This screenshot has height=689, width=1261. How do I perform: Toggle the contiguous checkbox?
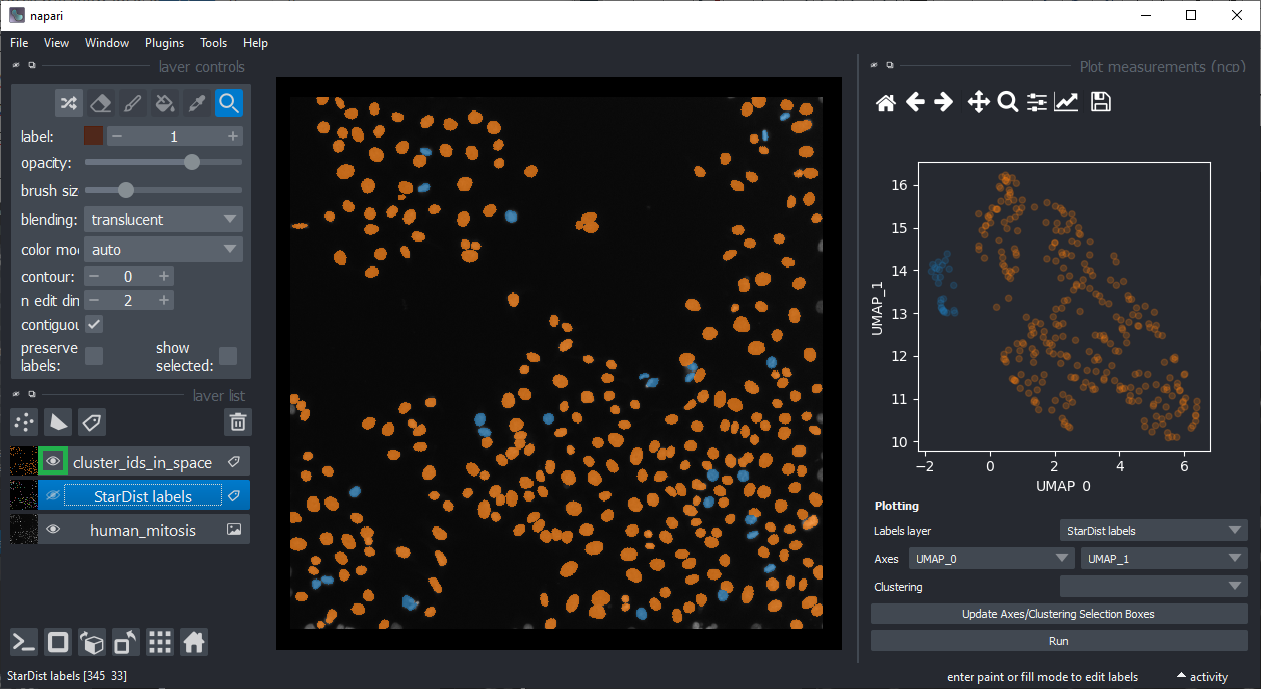(93, 325)
